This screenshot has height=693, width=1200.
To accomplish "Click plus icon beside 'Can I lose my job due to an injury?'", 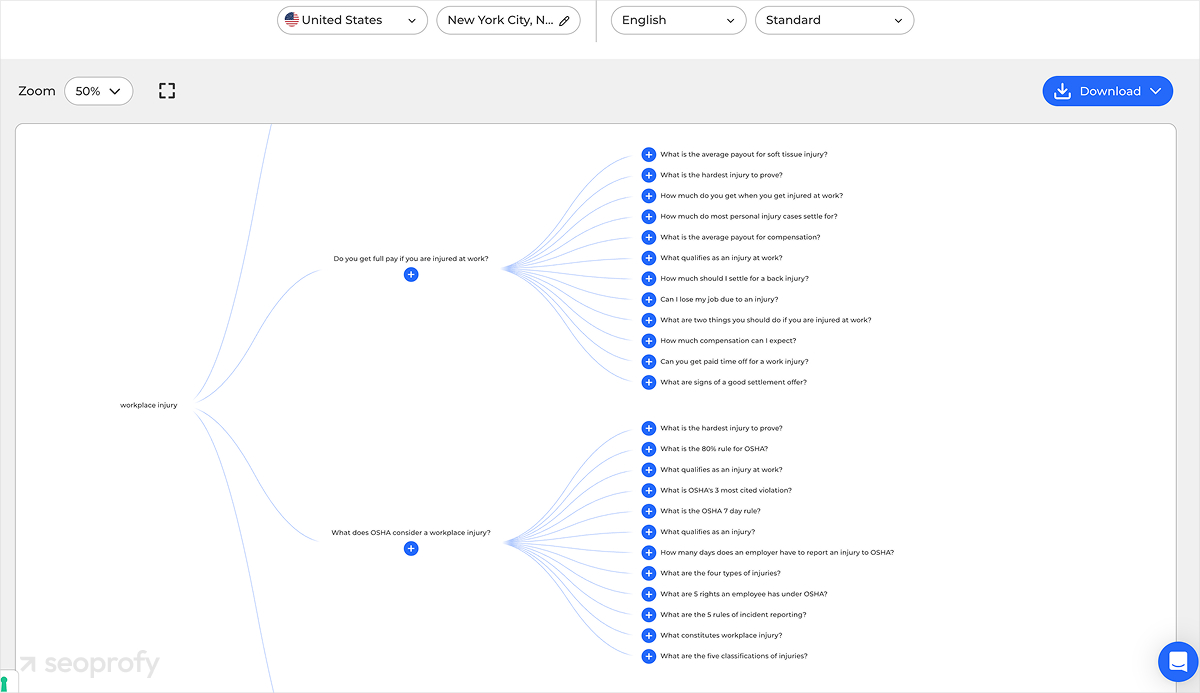I will [x=649, y=299].
